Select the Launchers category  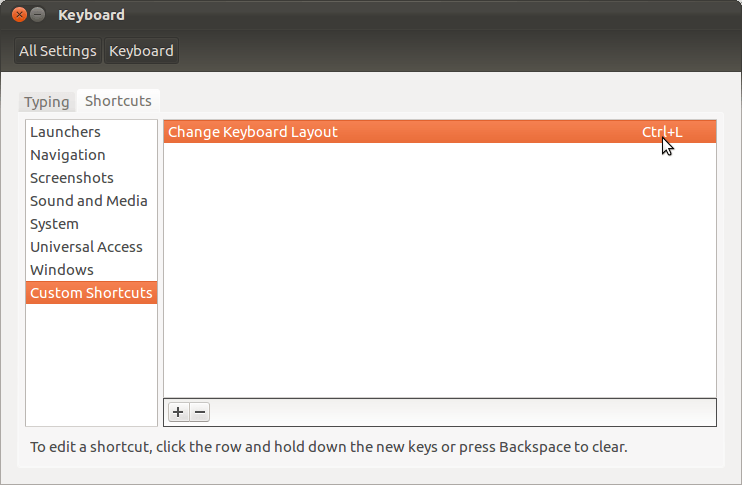tap(65, 132)
